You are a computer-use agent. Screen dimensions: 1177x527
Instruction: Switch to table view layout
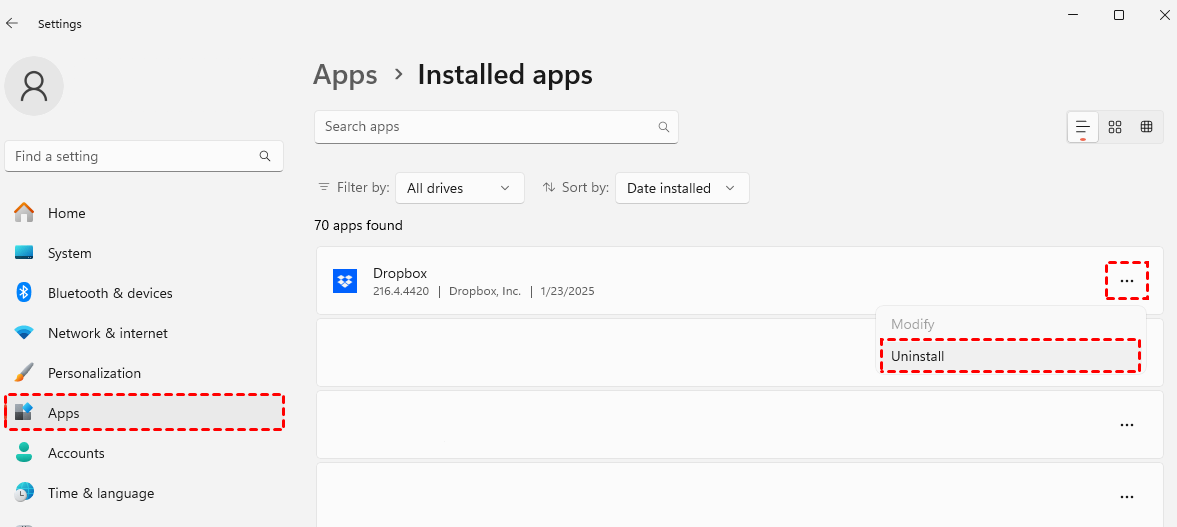tap(1147, 127)
